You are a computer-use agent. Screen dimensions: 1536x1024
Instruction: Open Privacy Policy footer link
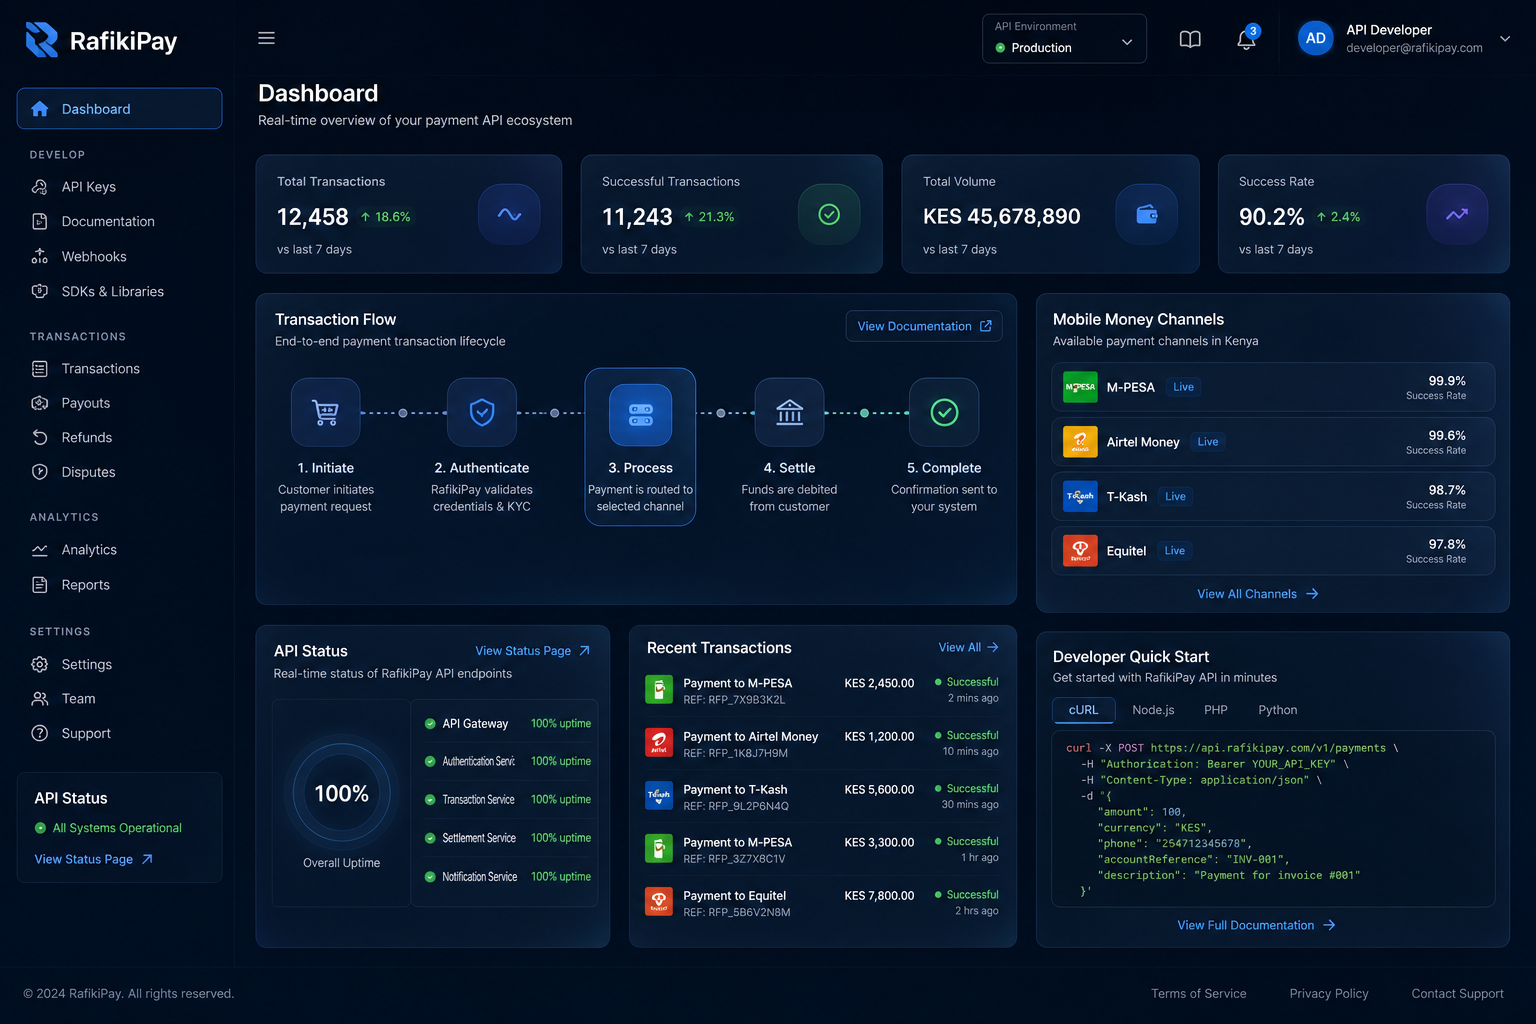[1329, 994]
